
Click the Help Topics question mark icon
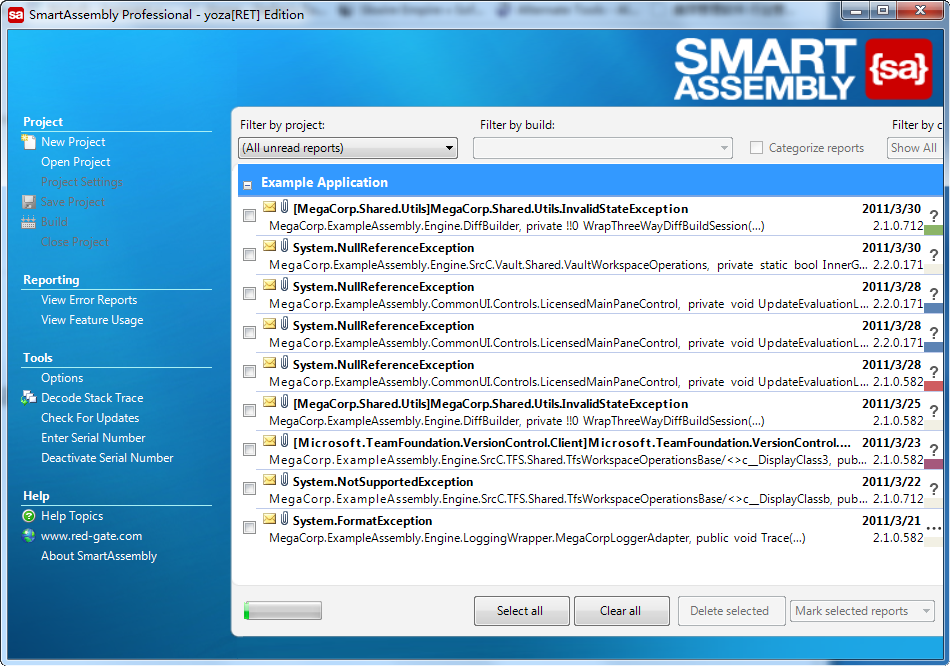click(28, 516)
